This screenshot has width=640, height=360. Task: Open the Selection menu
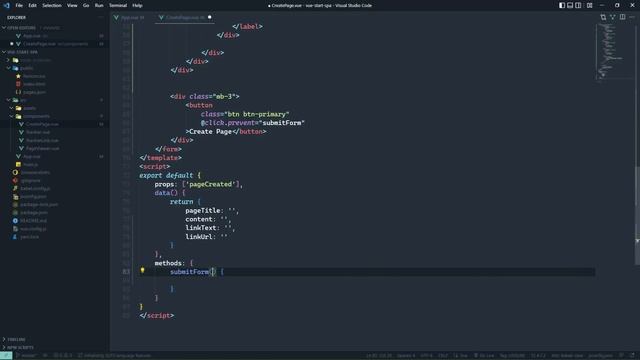[x=52, y=5]
